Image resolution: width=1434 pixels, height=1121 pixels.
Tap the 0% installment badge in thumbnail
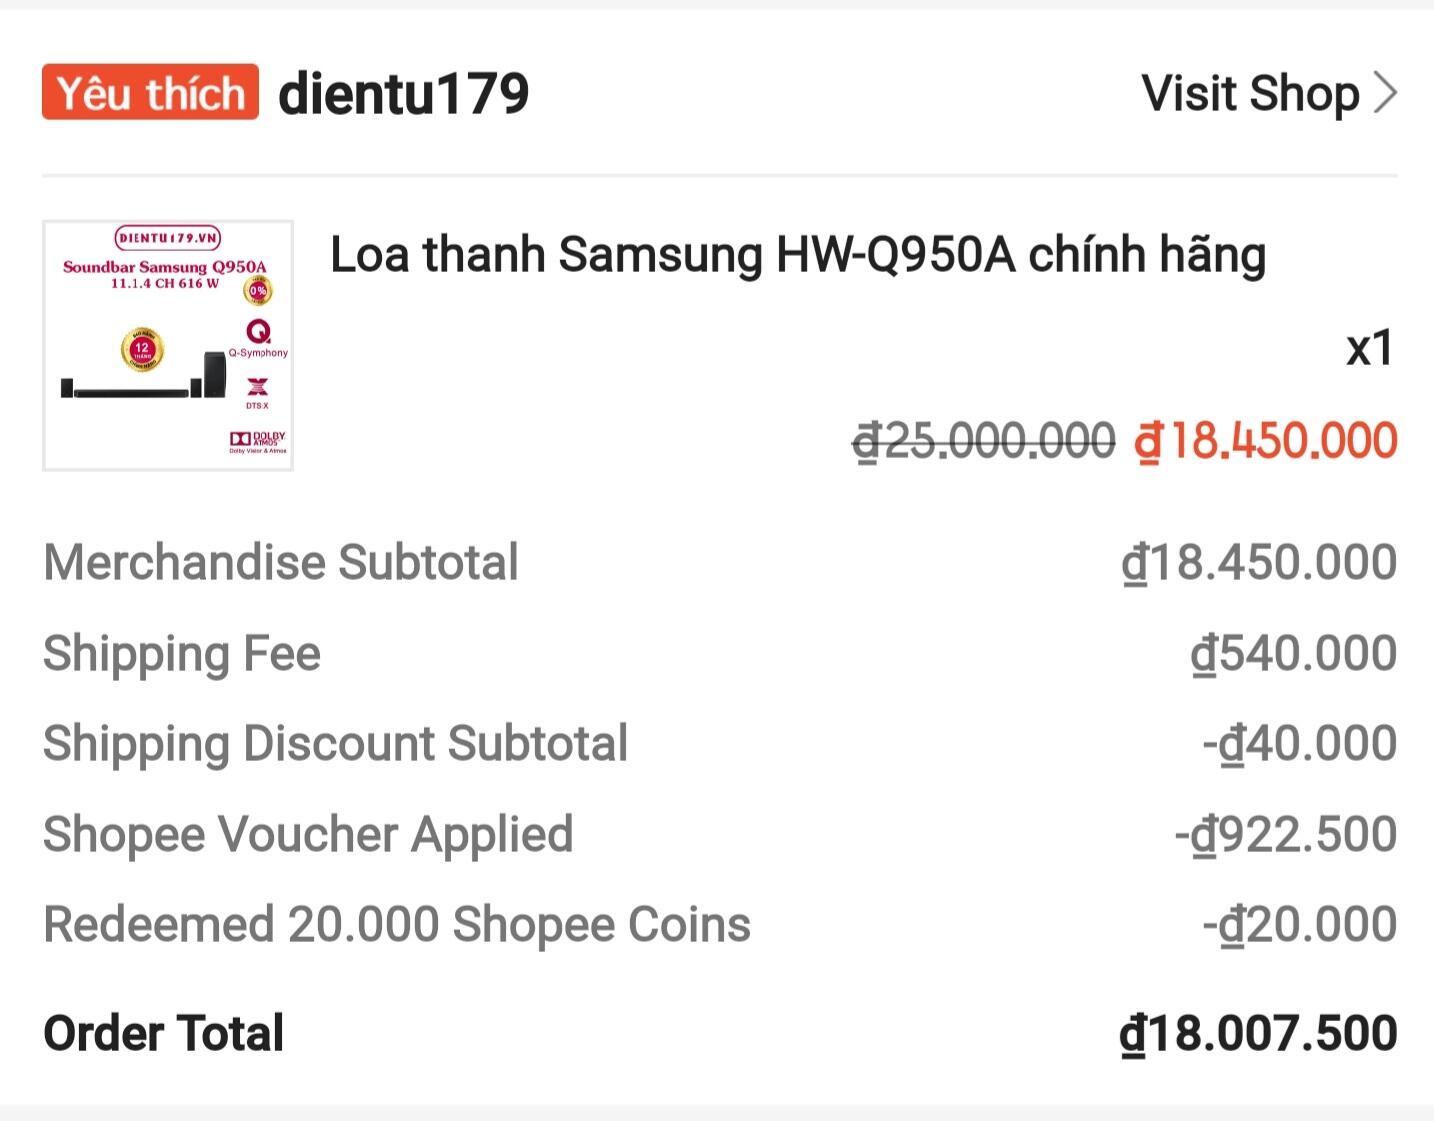click(x=258, y=290)
